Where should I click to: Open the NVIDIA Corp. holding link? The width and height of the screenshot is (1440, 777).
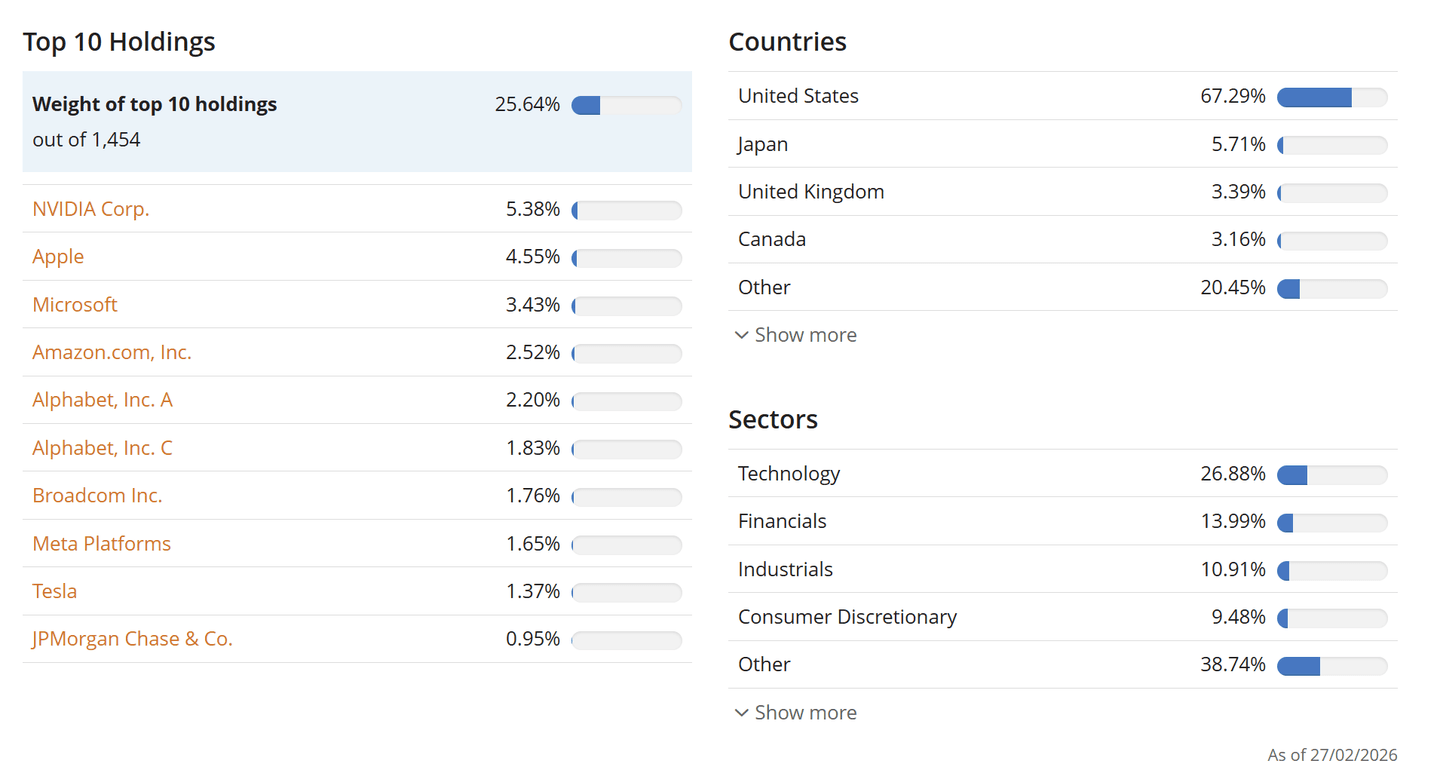coord(91,209)
